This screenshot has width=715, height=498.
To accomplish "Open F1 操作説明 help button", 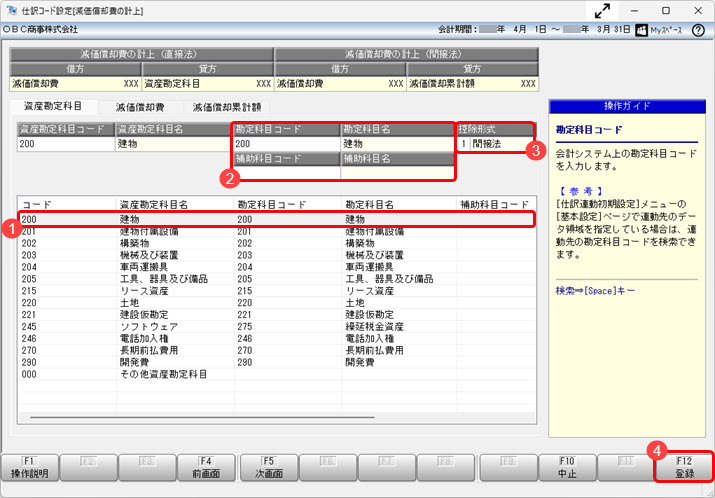I will [29, 467].
